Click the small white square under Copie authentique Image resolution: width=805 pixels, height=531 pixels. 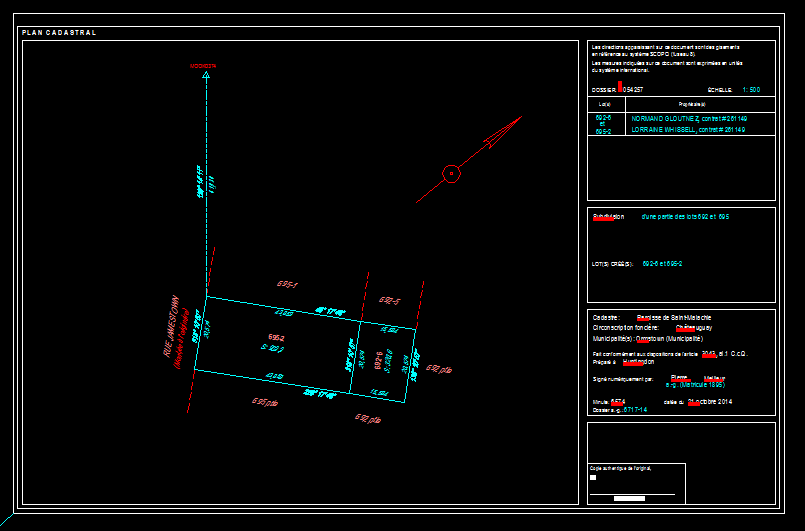tap(594, 477)
